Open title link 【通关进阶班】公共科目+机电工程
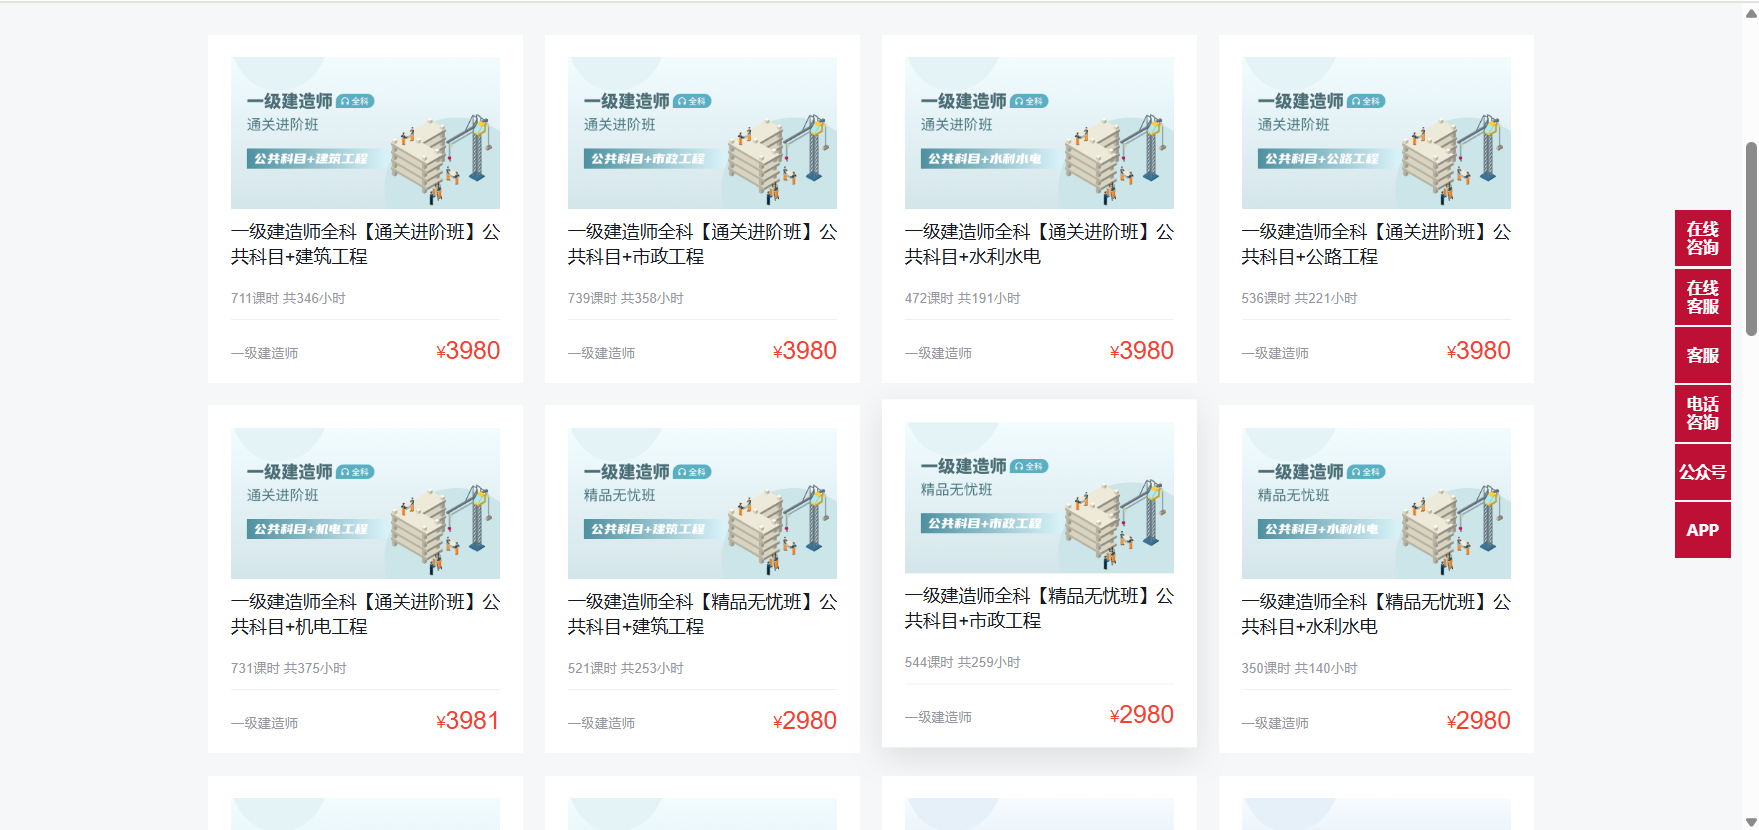 pos(365,614)
